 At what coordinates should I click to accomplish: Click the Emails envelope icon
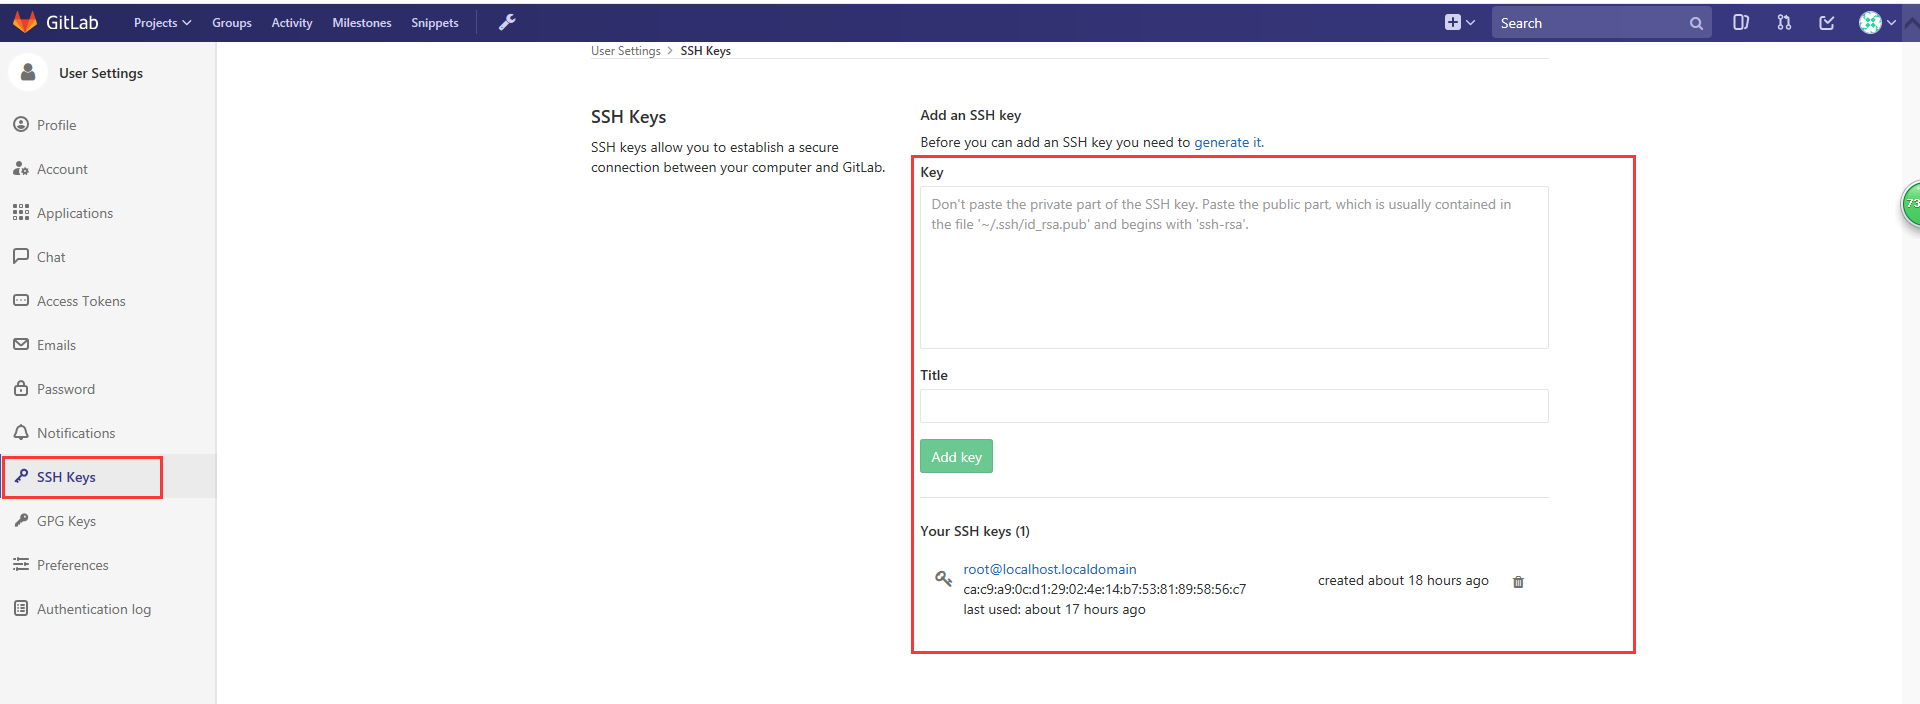click(x=21, y=344)
